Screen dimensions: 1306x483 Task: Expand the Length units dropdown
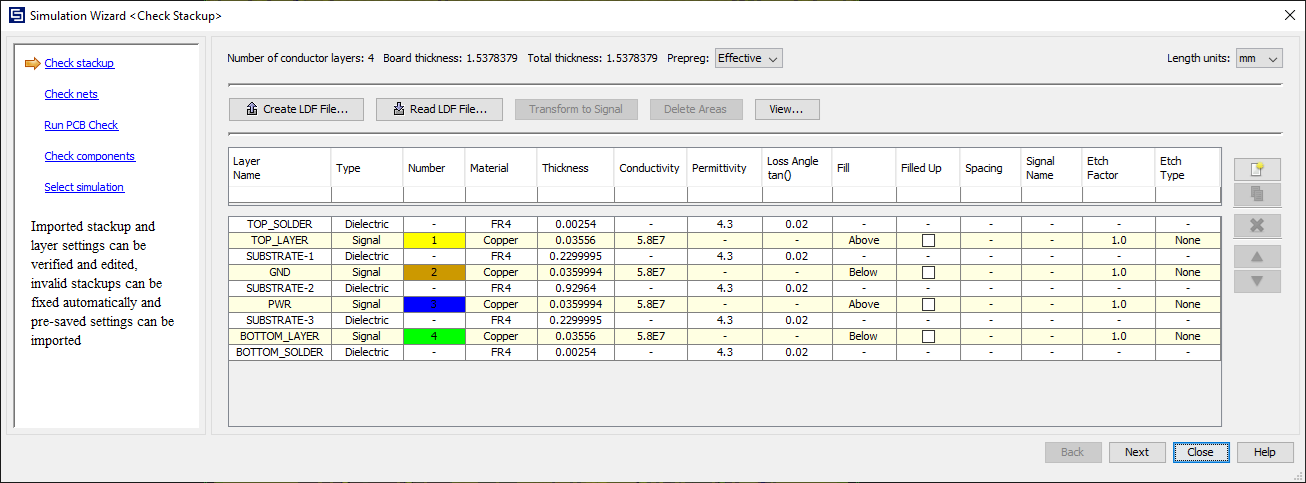[x=1258, y=59]
